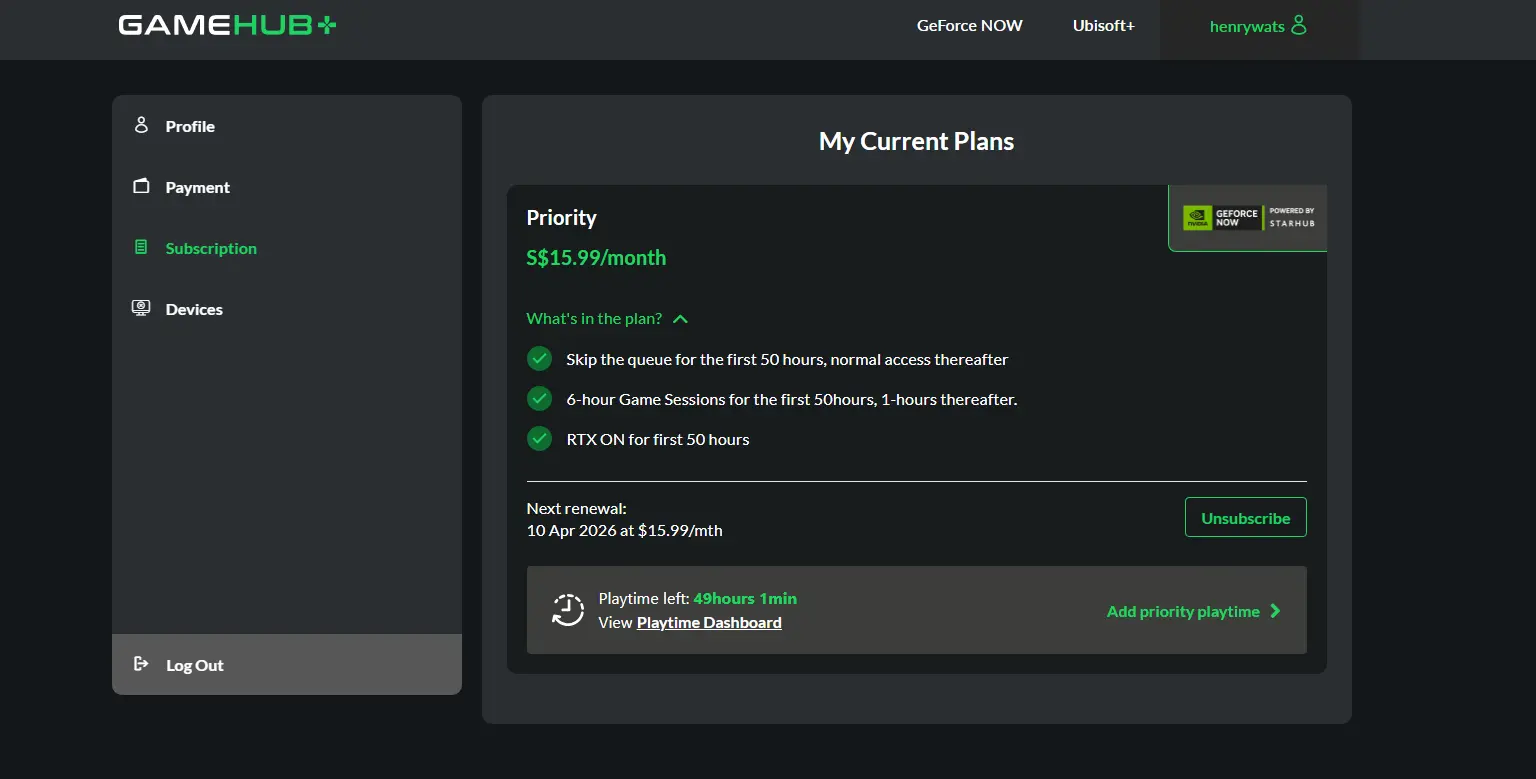1536x779 pixels.
Task: Click the 49hours 1min playtime value
Action: coord(745,598)
